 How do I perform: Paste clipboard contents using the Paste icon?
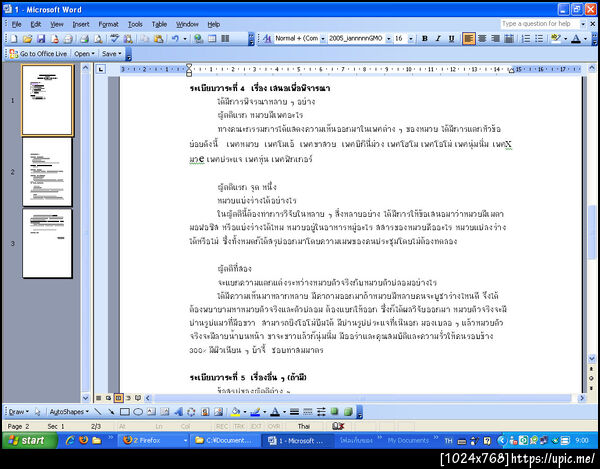click(158, 39)
